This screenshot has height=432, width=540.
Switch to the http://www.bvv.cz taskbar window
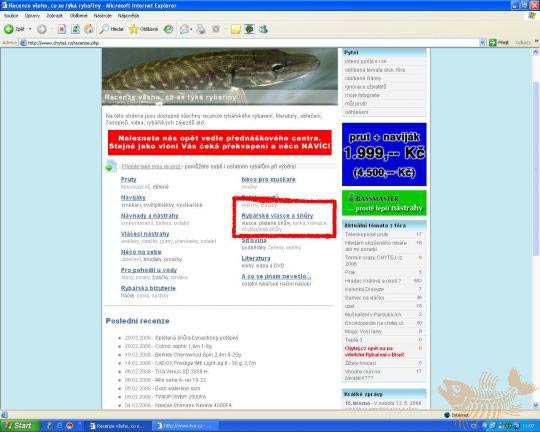(x=185, y=426)
